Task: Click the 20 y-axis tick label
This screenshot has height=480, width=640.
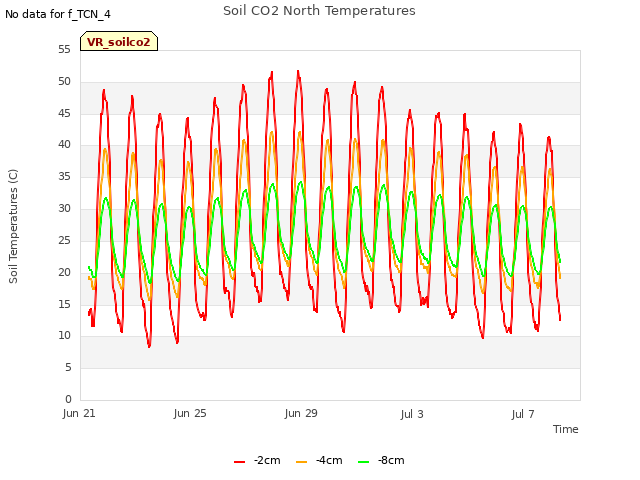Action: 64,272
